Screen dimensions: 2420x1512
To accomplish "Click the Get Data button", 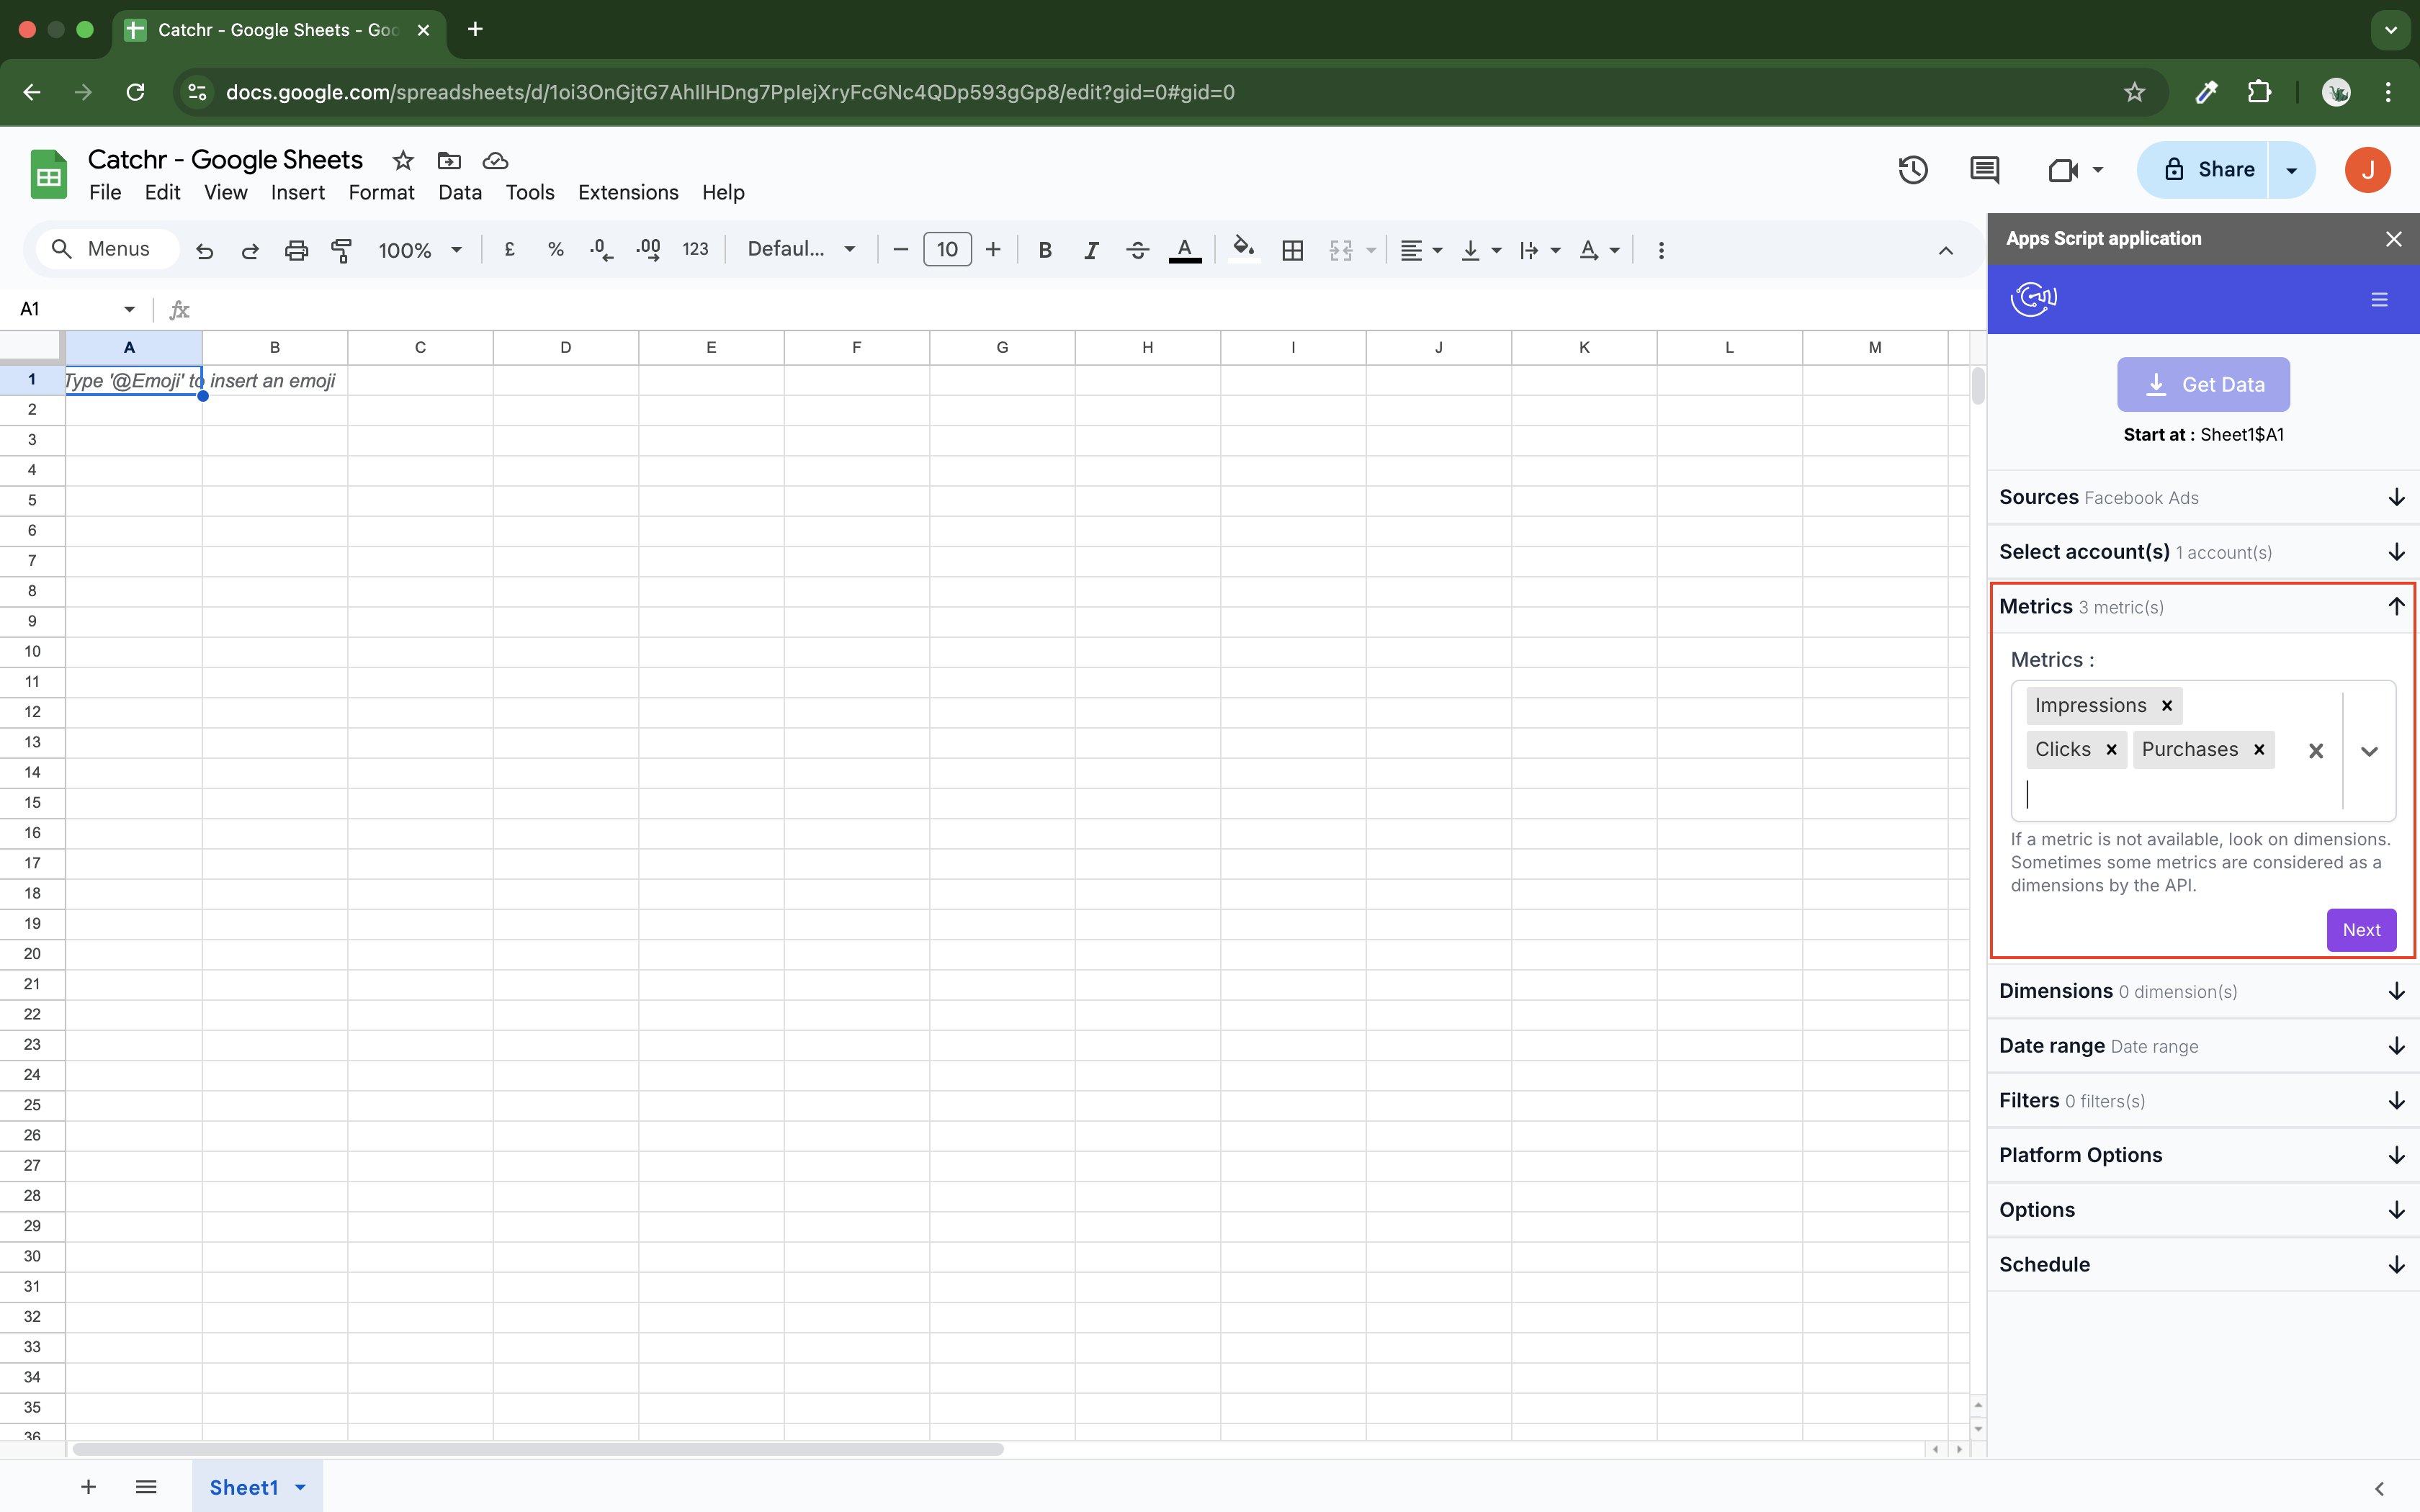I will point(2203,384).
